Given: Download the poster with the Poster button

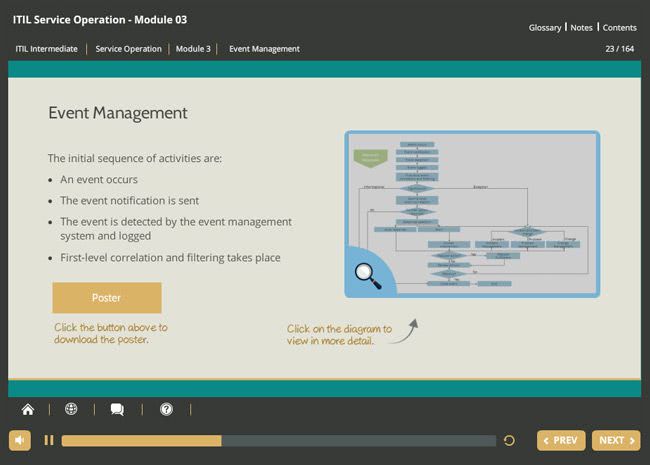Looking at the screenshot, I should pos(107,298).
